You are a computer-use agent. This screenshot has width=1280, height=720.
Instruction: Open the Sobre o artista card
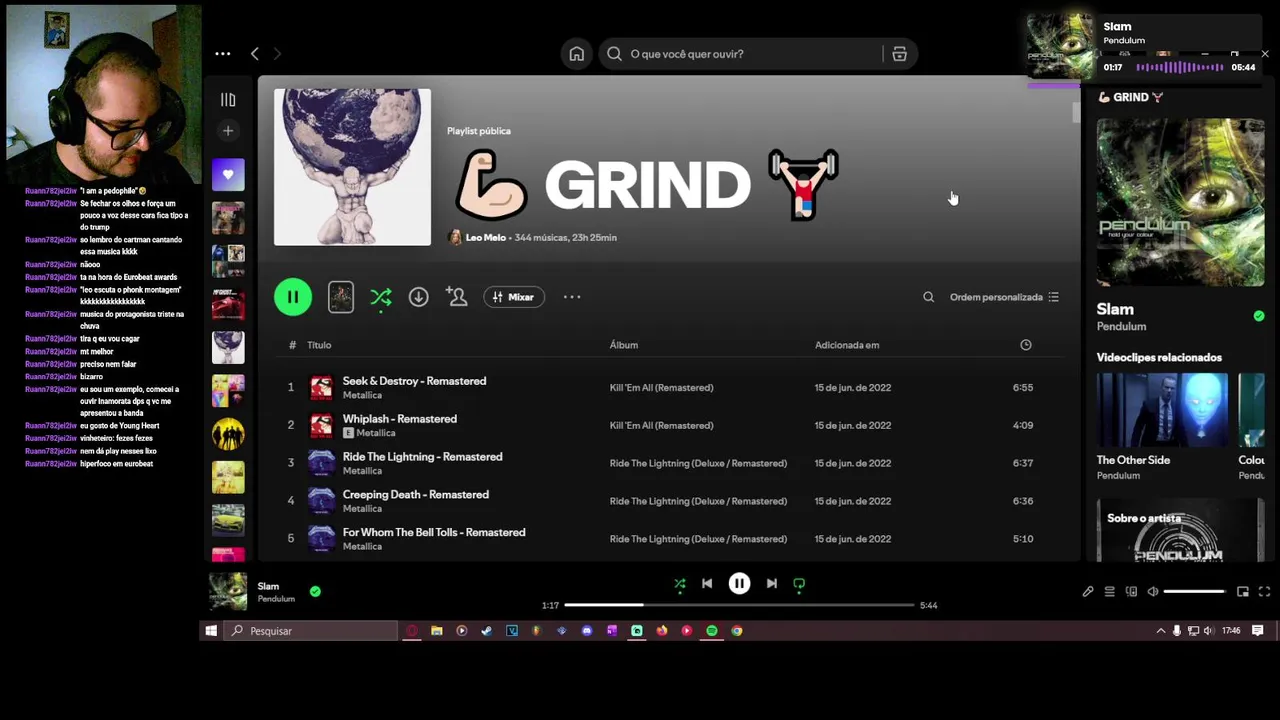[x=1180, y=530]
